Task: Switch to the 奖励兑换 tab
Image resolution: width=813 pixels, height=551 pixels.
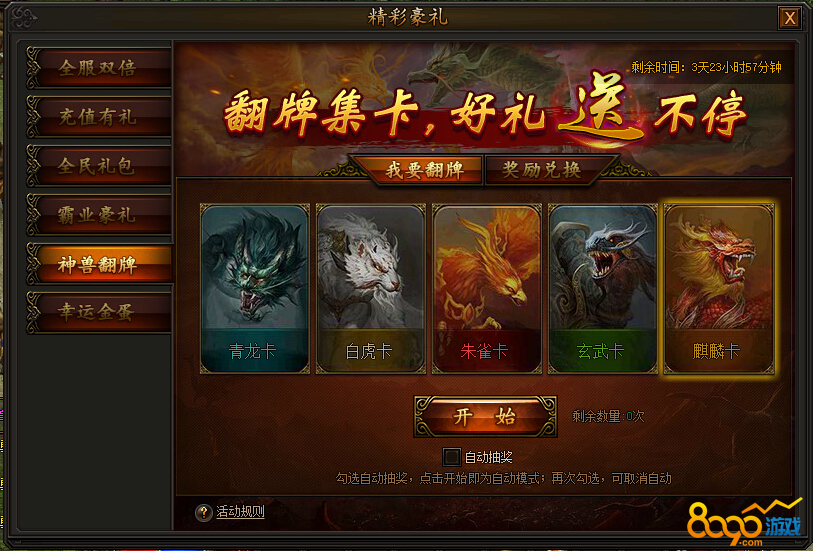Action: 541,170
